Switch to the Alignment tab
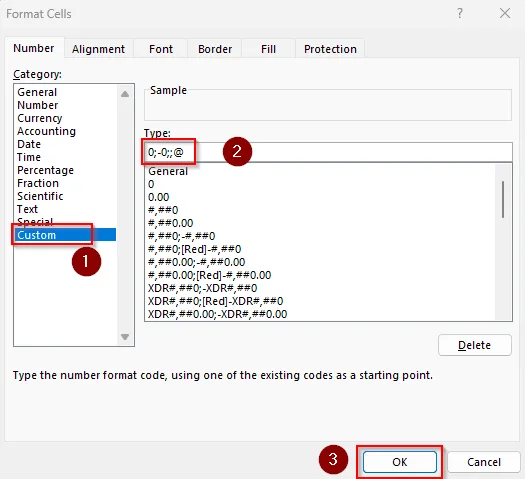 (98, 49)
